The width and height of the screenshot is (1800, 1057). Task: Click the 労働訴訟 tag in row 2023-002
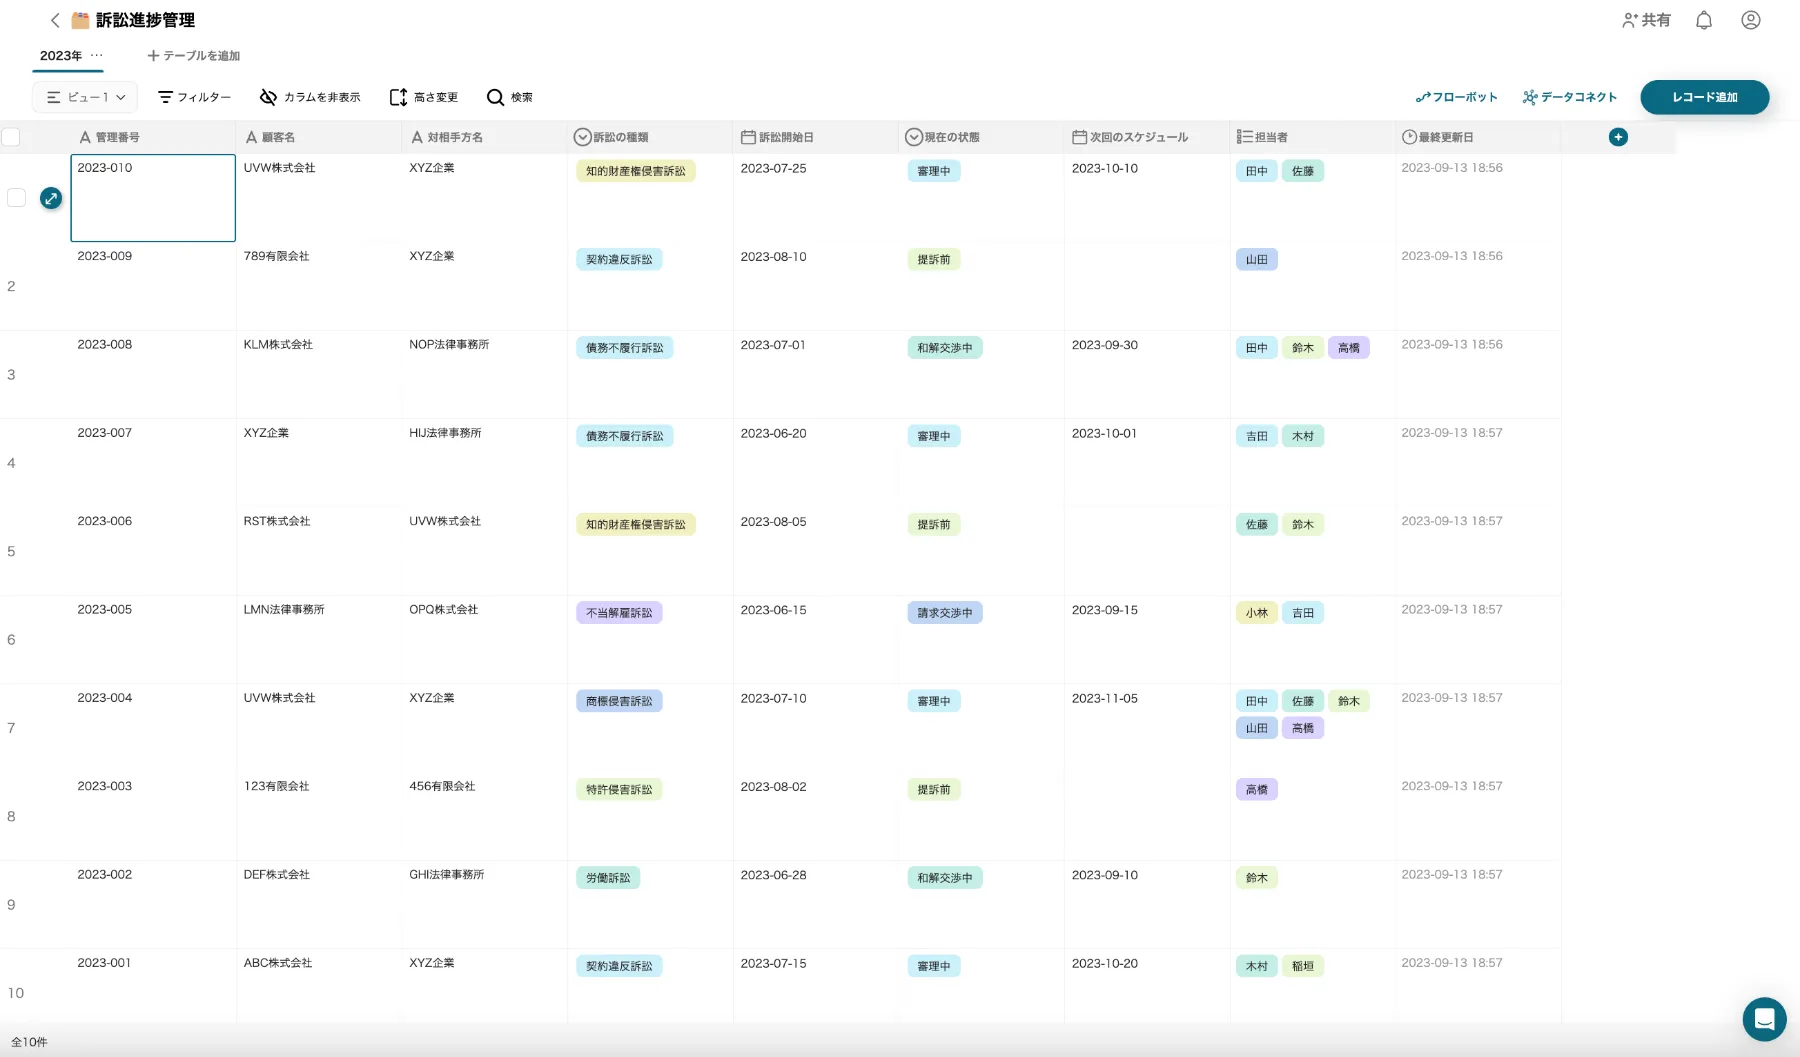(608, 878)
